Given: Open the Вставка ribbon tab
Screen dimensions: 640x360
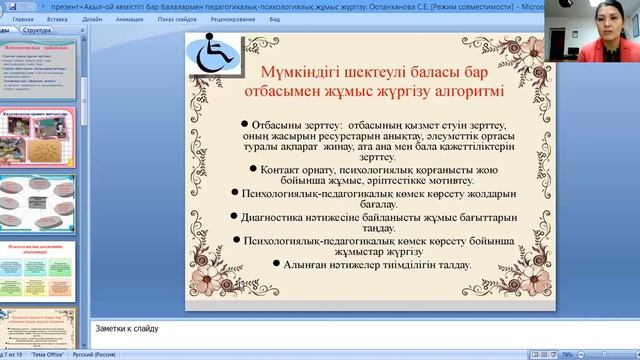Looking at the screenshot, I should click(57, 19).
